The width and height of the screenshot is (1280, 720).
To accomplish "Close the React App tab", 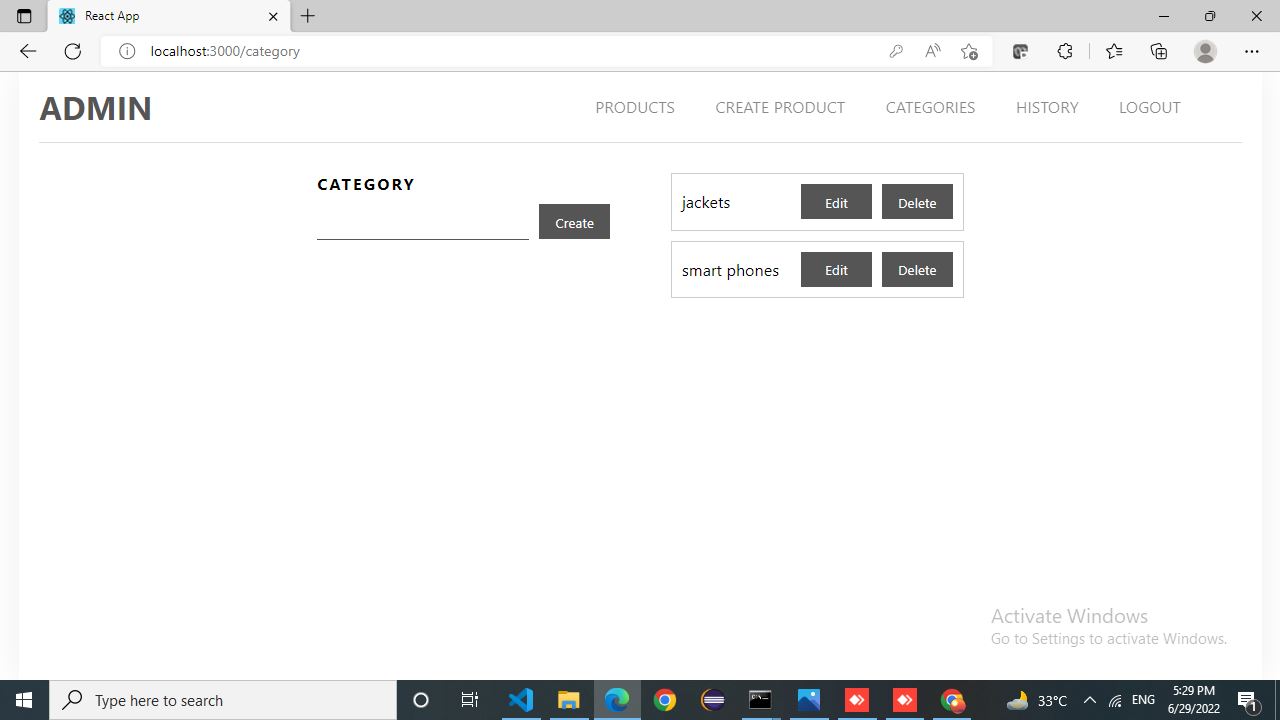I will [x=273, y=16].
